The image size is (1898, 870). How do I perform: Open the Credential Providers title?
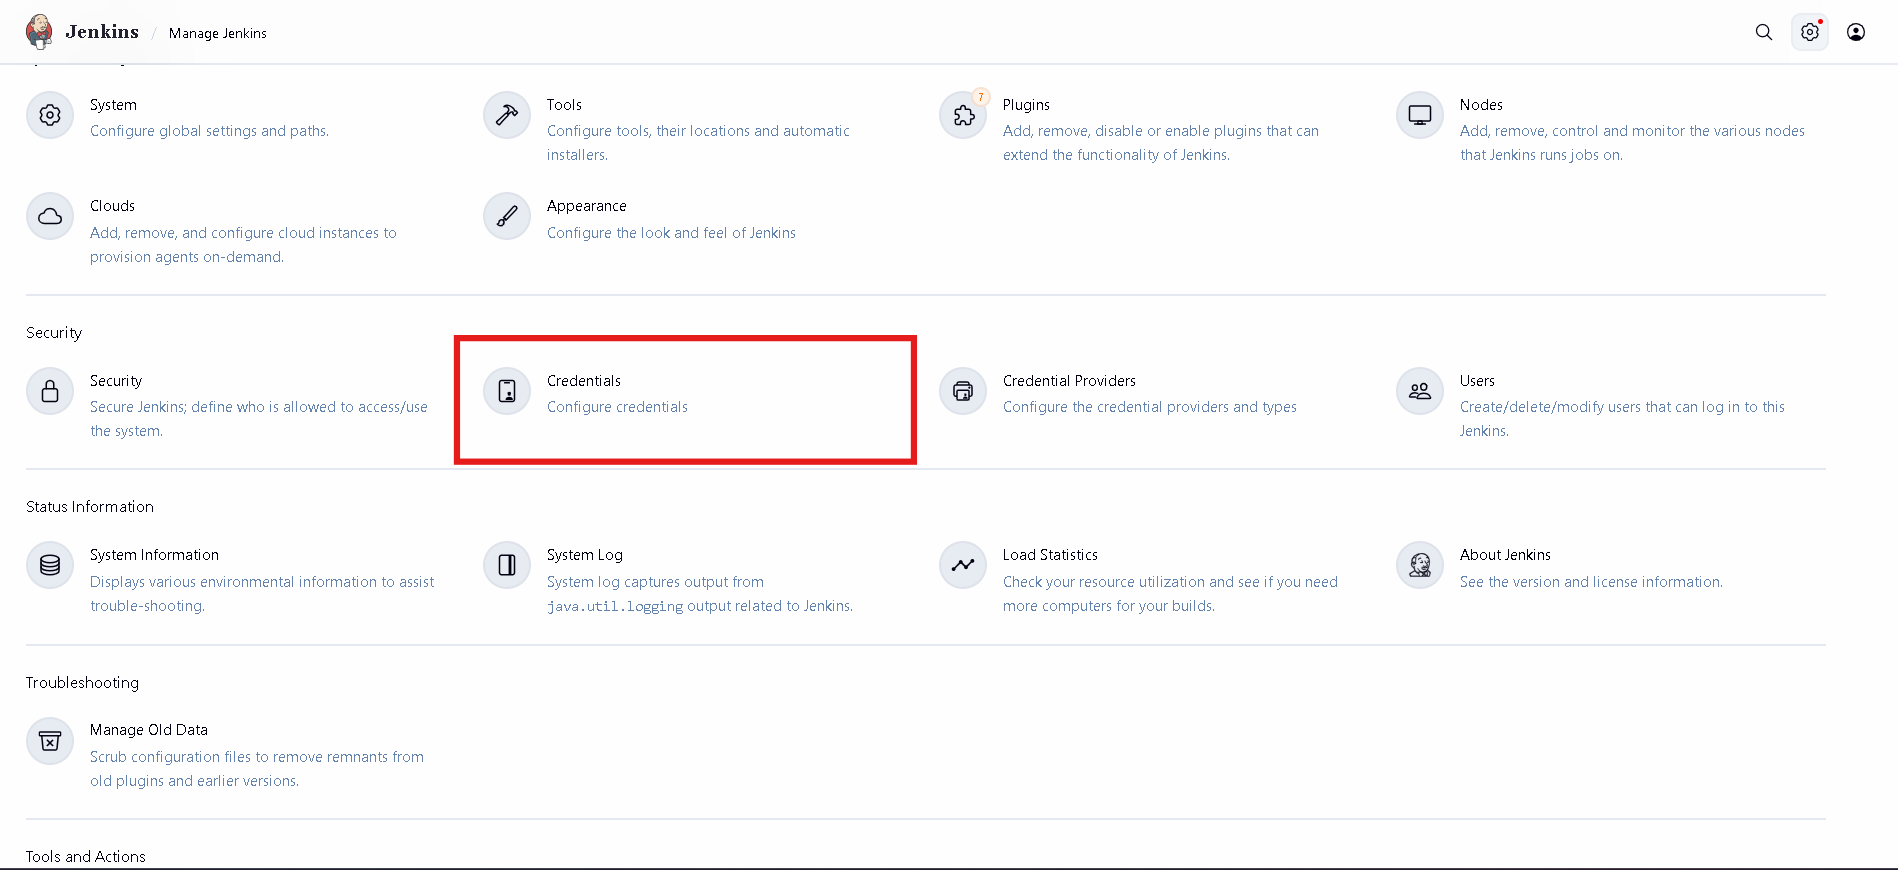pyautogui.click(x=1069, y=381)
